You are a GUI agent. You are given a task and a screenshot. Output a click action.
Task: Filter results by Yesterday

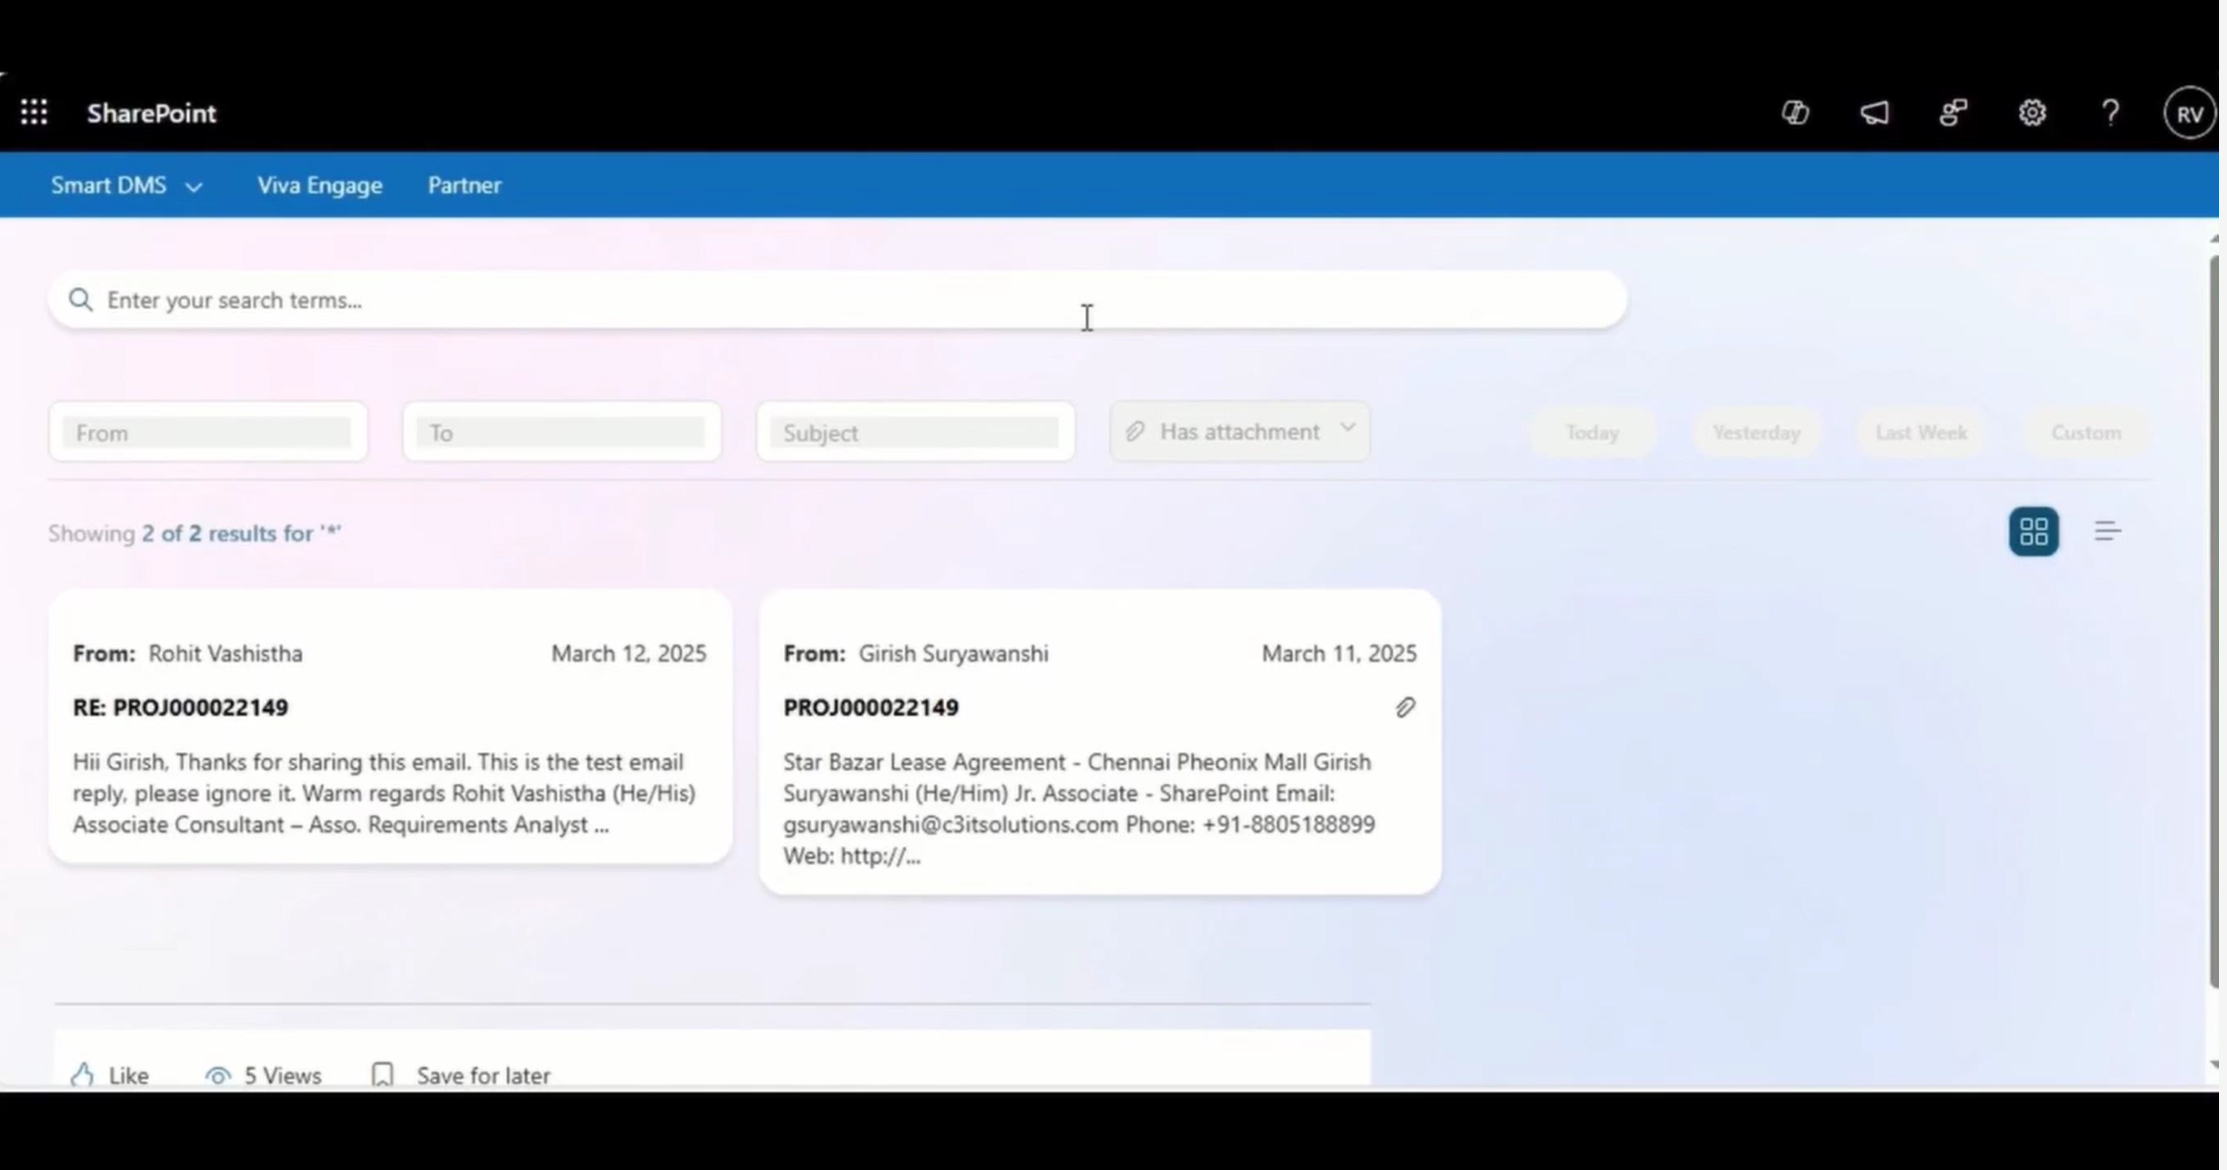pyautogui.click(x=1756, y=433)
